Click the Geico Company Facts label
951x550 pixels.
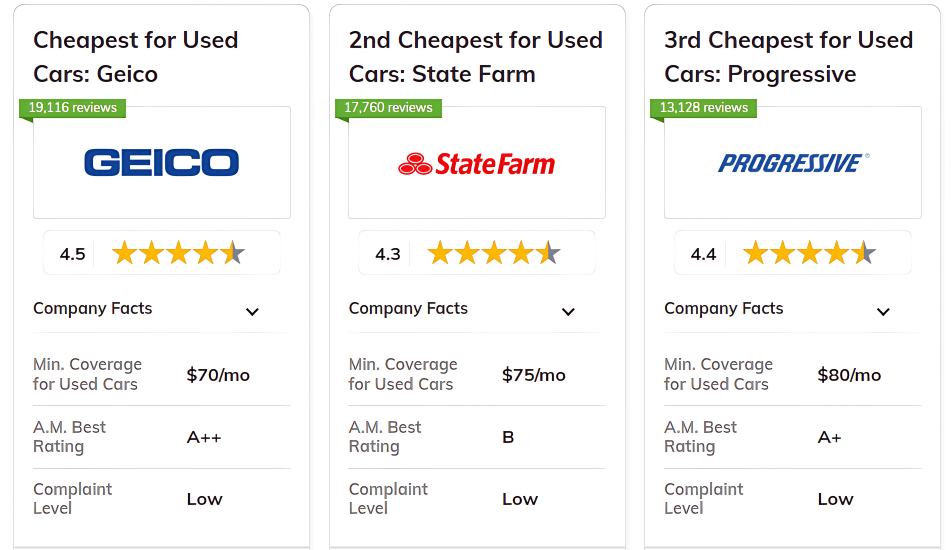click(x=93, y=308)
